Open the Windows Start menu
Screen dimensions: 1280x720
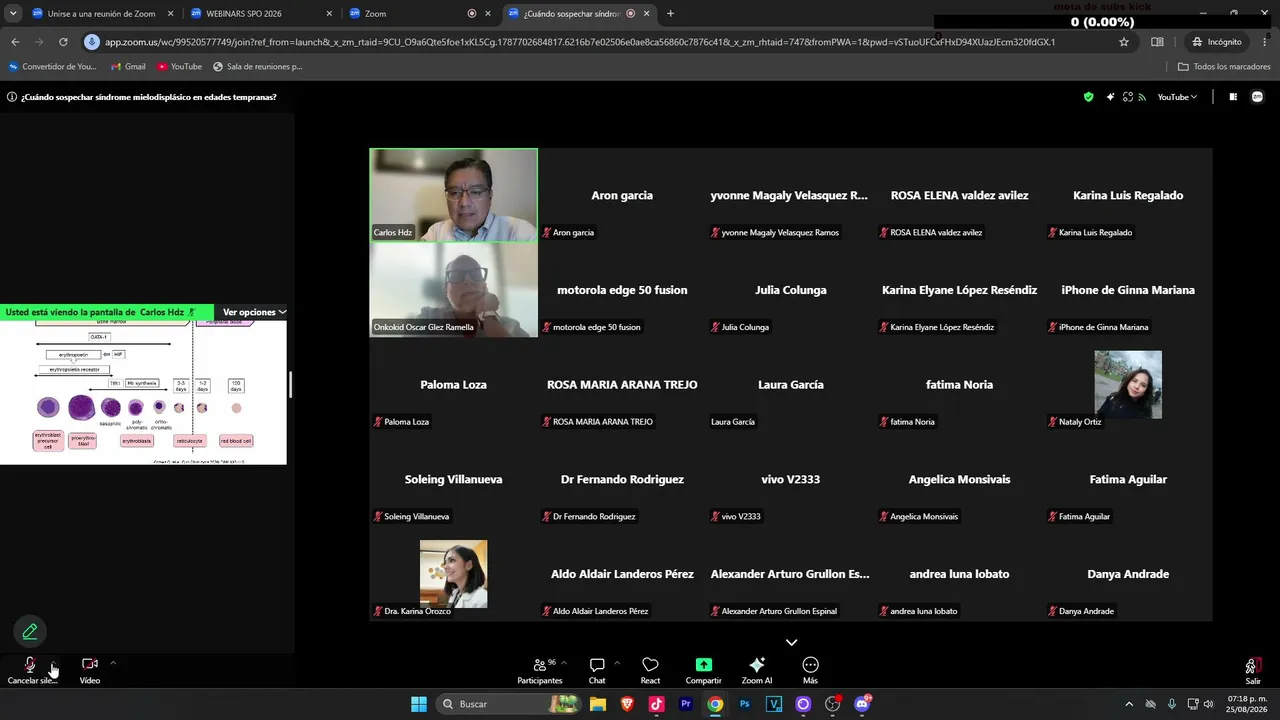(x=419, y=704)
